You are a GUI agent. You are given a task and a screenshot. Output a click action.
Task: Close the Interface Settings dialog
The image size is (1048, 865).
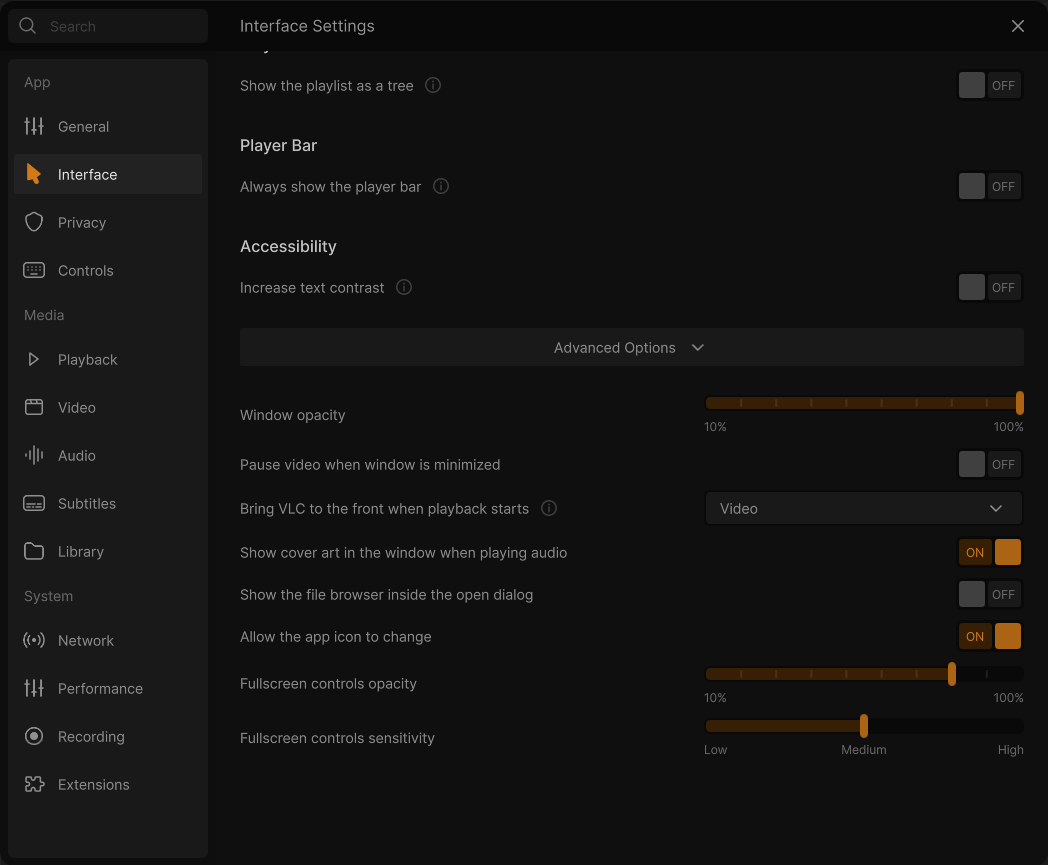(1017, 26)
